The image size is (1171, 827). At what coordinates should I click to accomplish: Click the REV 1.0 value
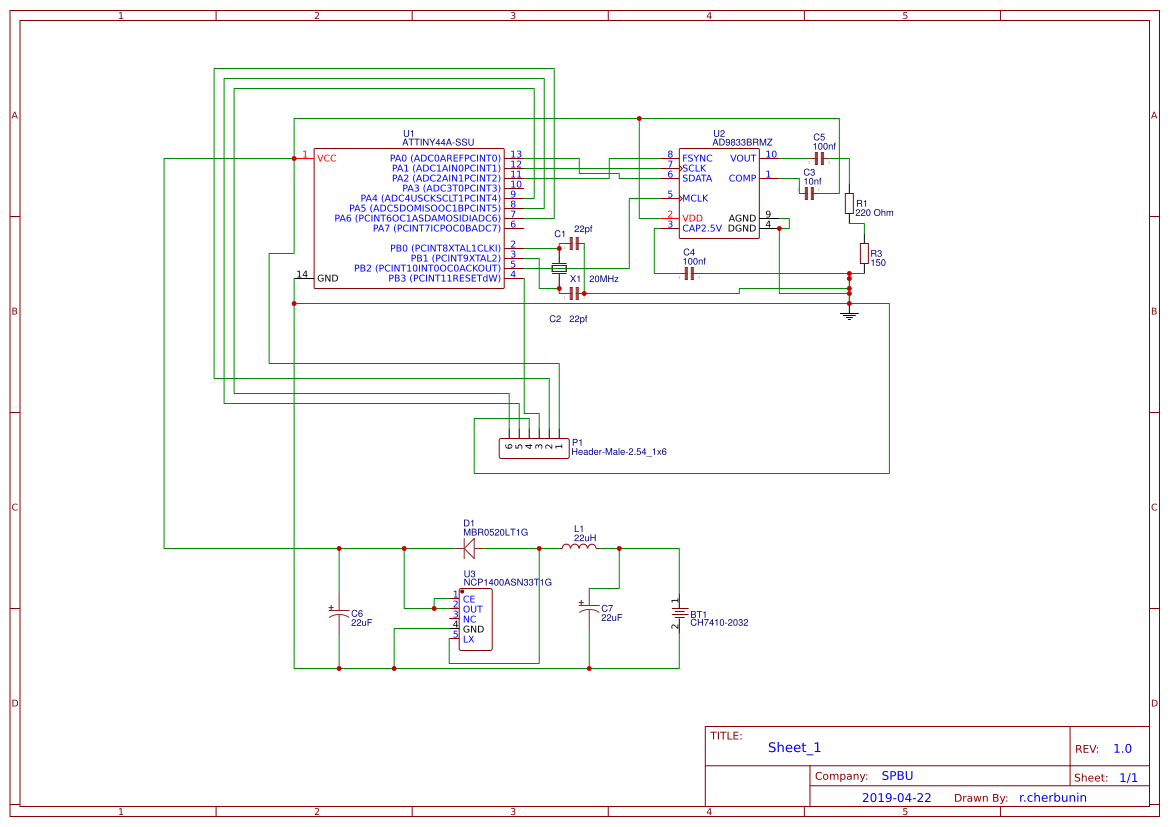point(1122,749)
